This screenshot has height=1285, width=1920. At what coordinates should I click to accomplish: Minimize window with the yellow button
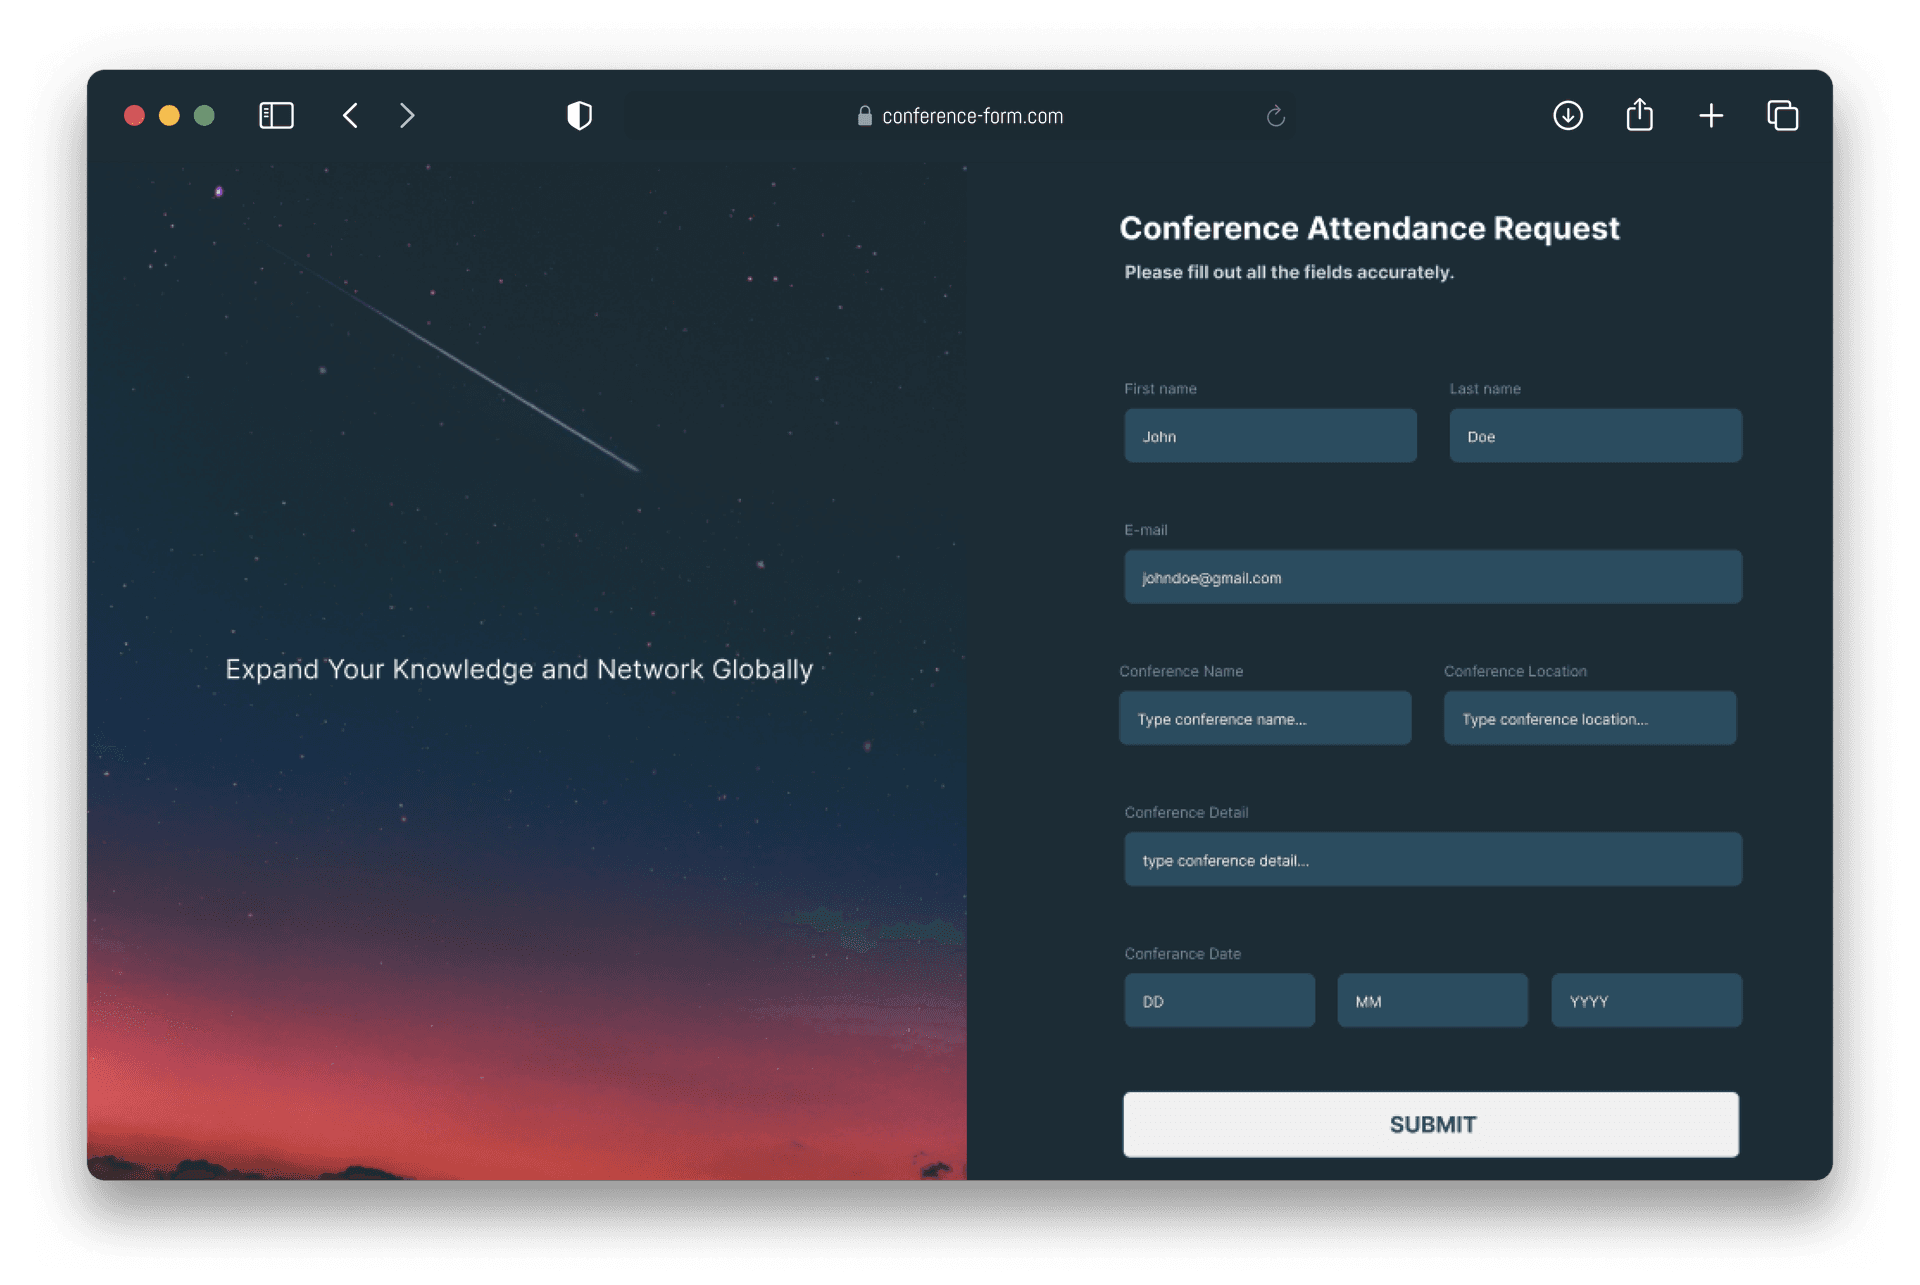tap(169, 116)
